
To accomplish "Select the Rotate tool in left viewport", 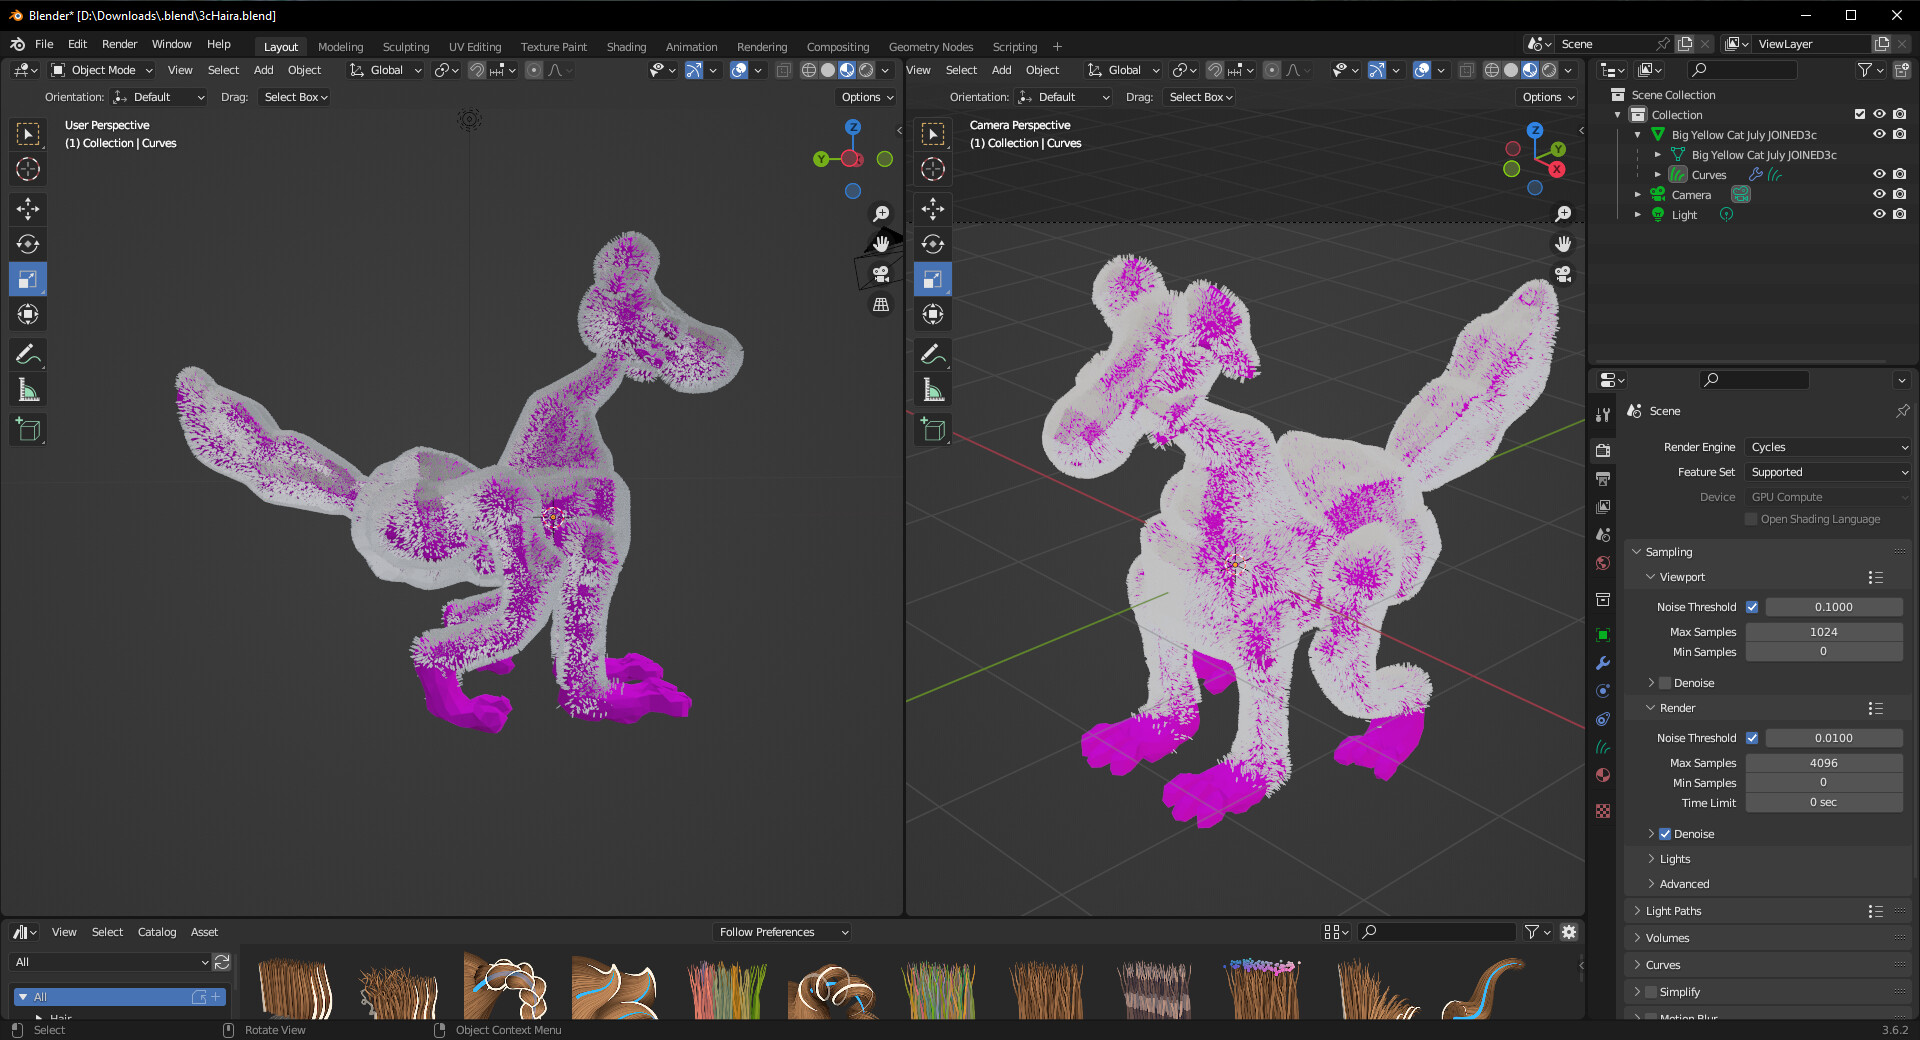I will (x=28, y=244).
